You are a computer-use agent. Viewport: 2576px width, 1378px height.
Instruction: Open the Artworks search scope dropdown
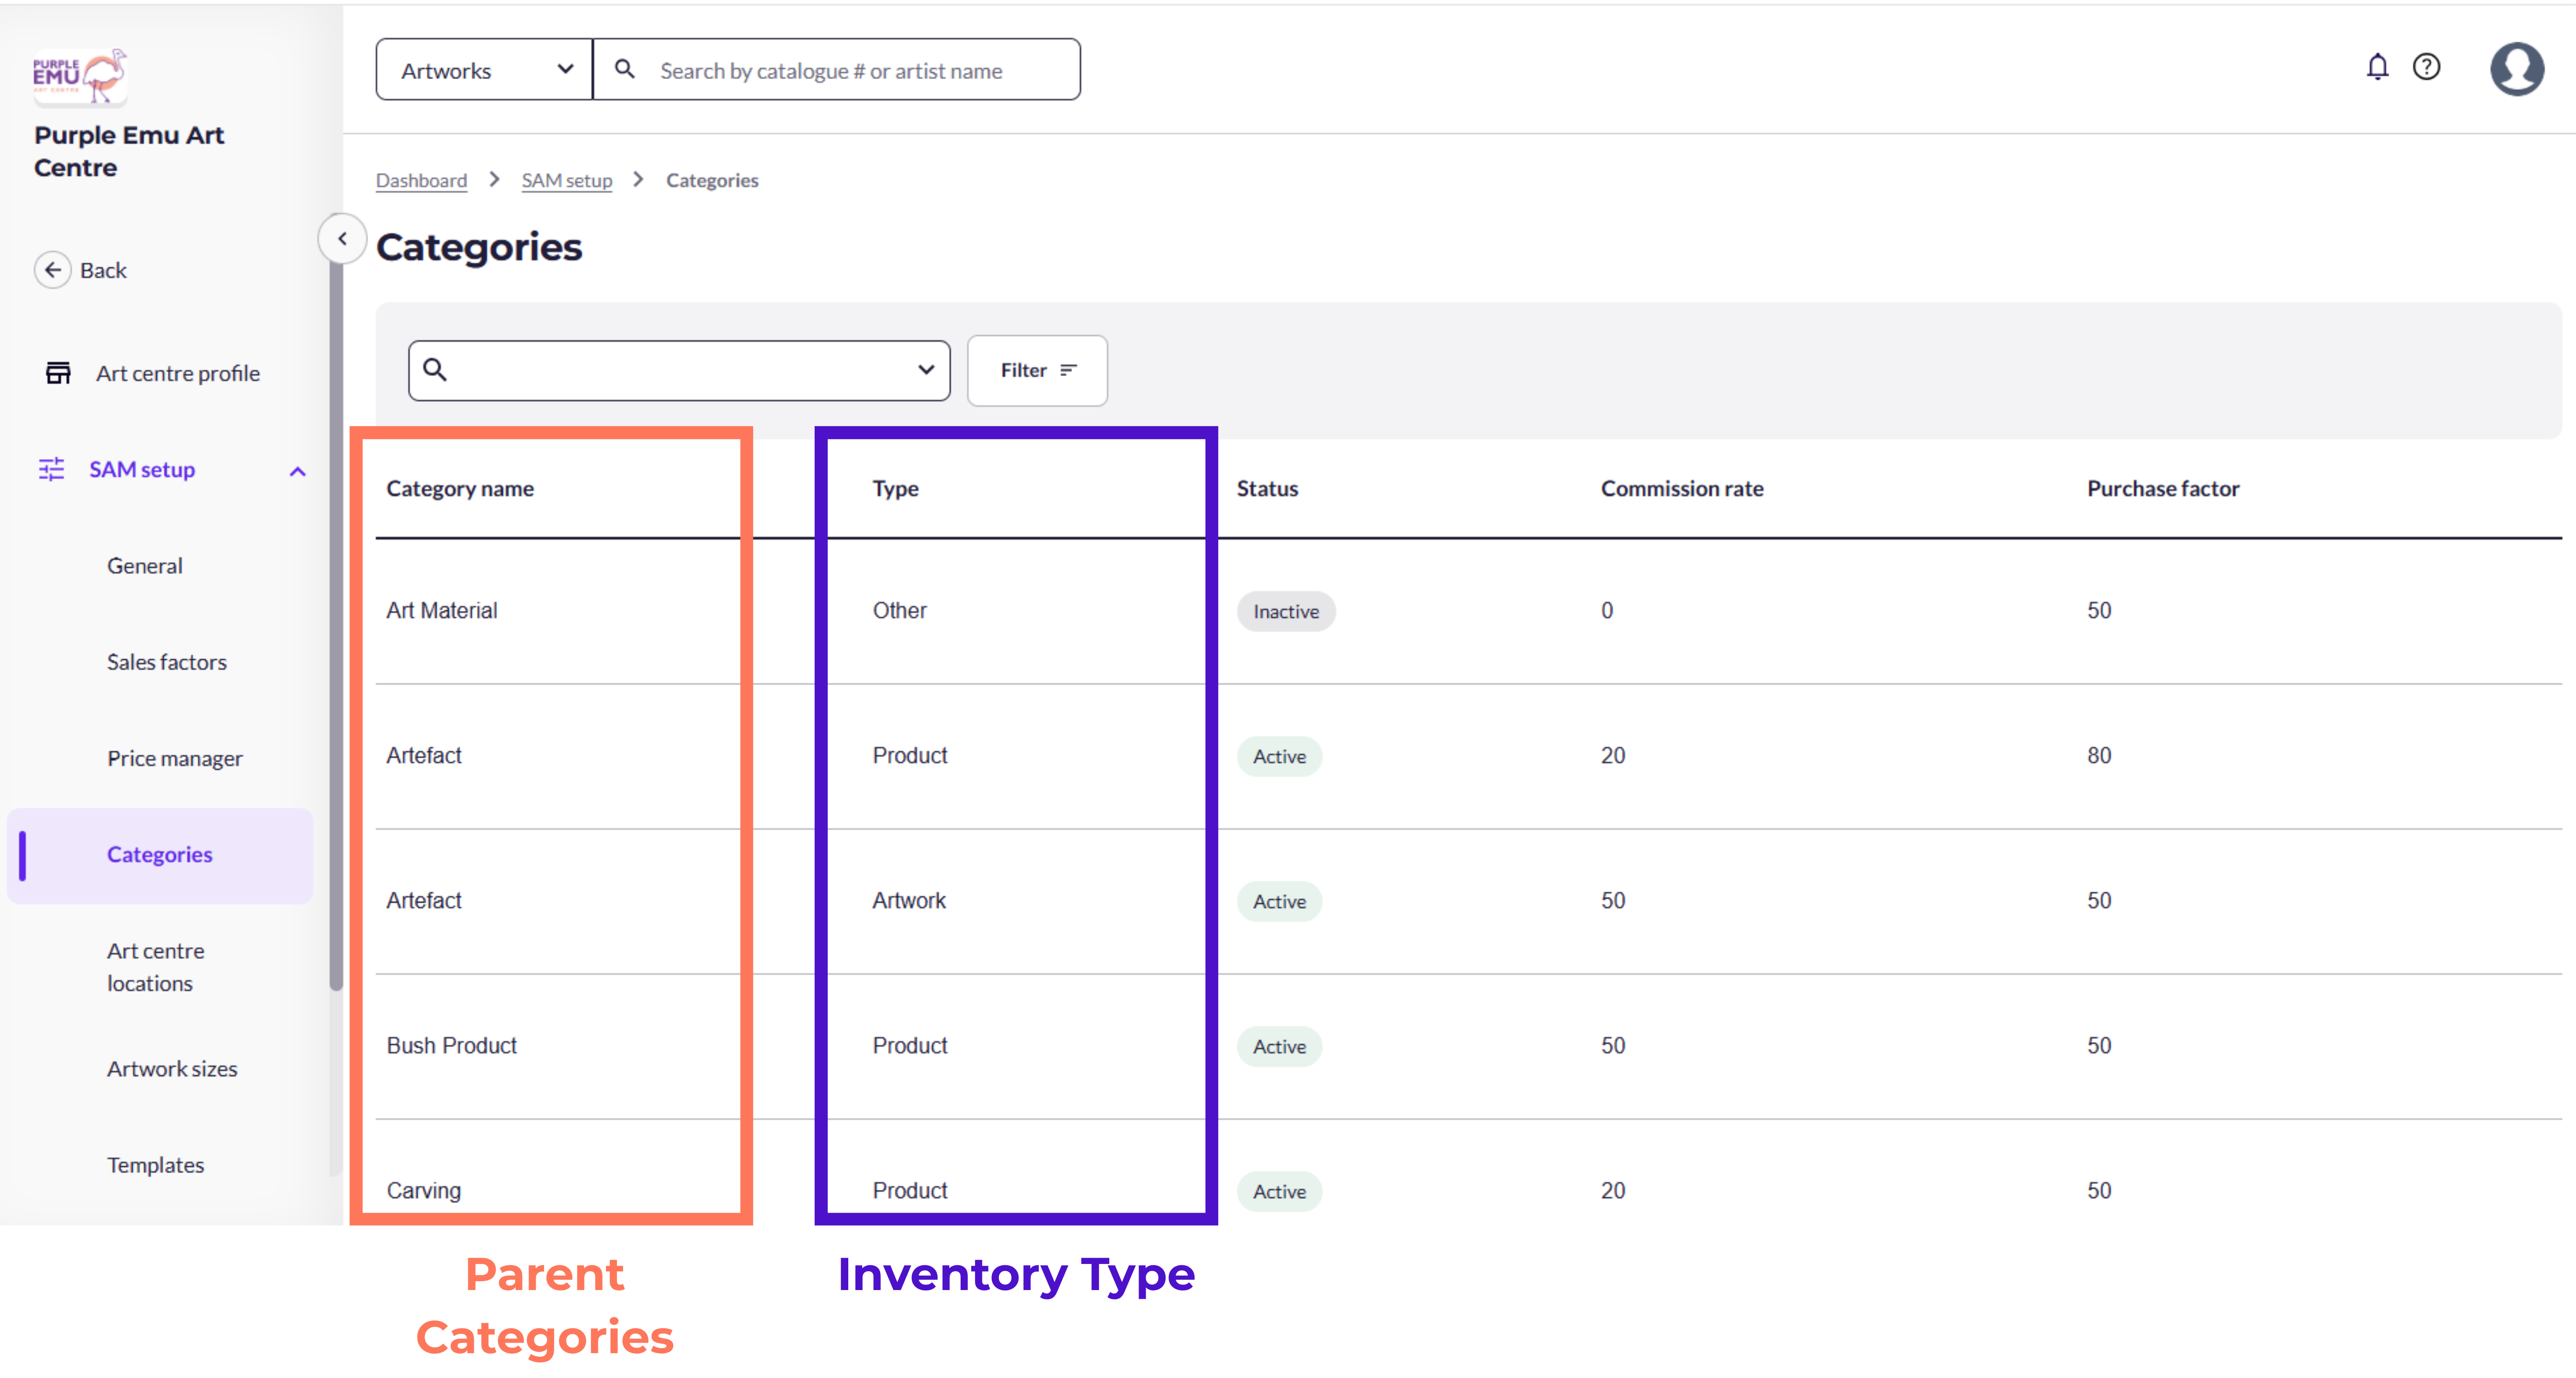(x=485, y=70)
